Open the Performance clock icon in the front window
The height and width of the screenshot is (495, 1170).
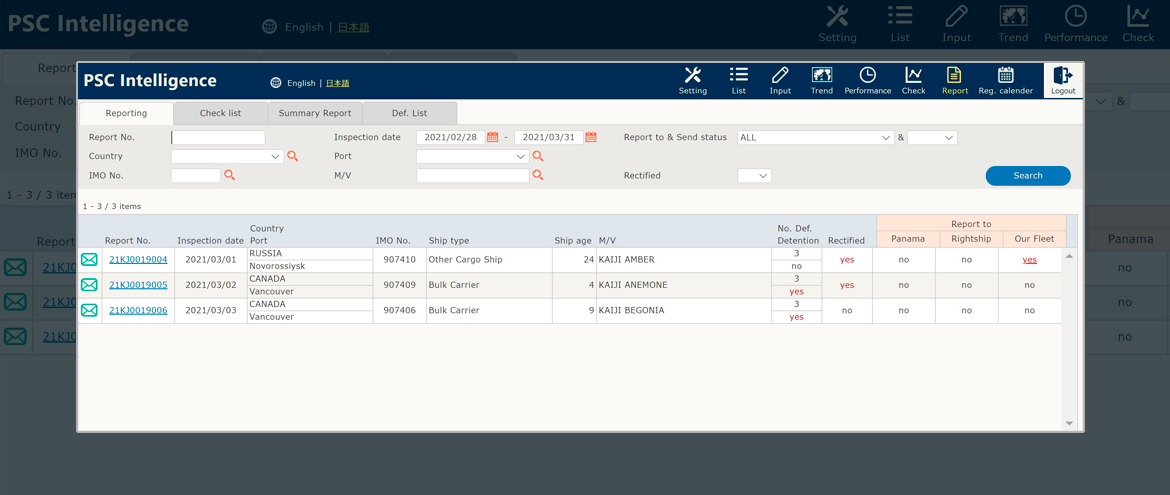[868, 75]
